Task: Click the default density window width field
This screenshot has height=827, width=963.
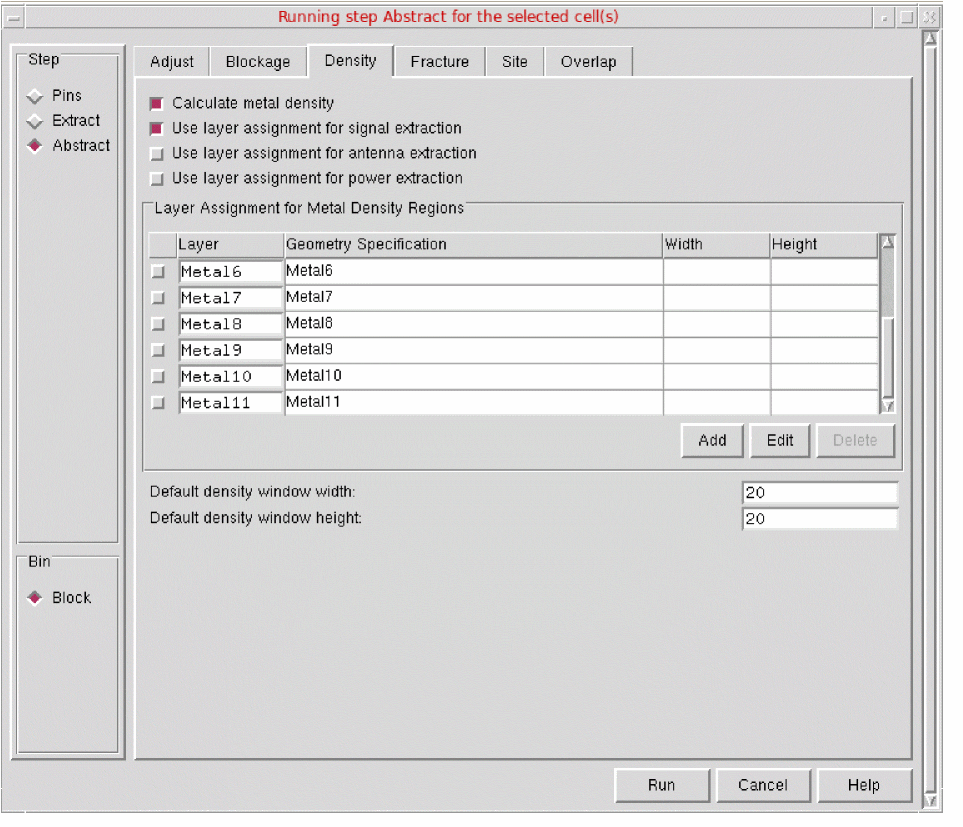Action: click(819, 493)
